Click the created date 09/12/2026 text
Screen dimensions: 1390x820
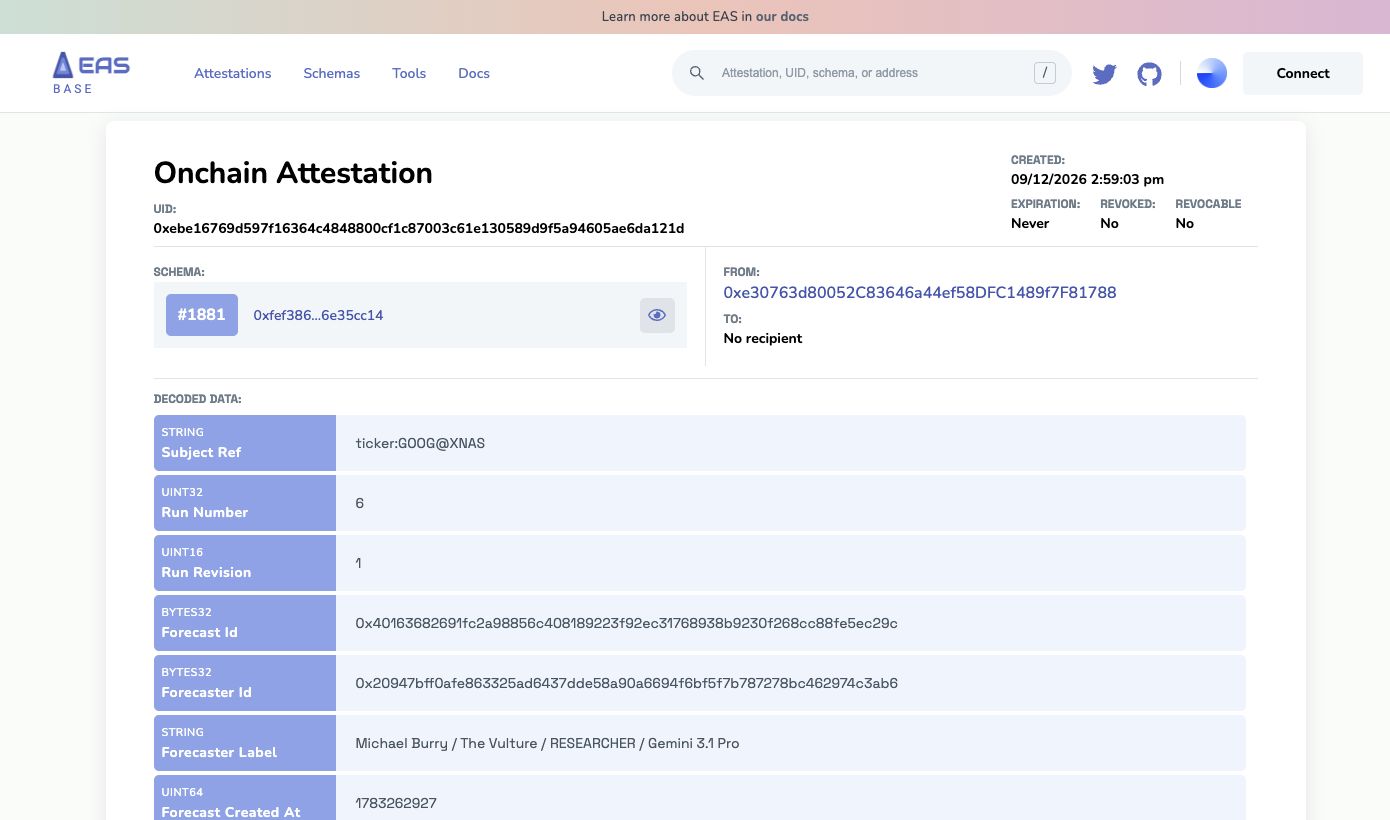pyautogui.click(x=1088, y=180)
